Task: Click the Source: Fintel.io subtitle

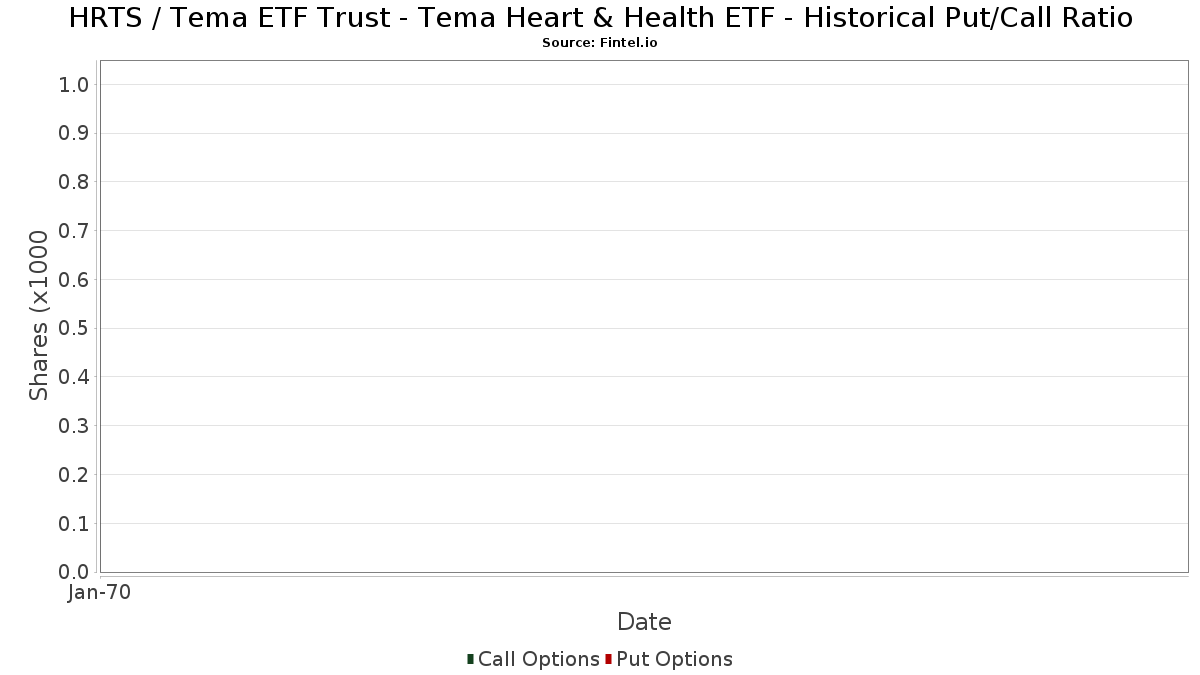Action: click(600, 43)
